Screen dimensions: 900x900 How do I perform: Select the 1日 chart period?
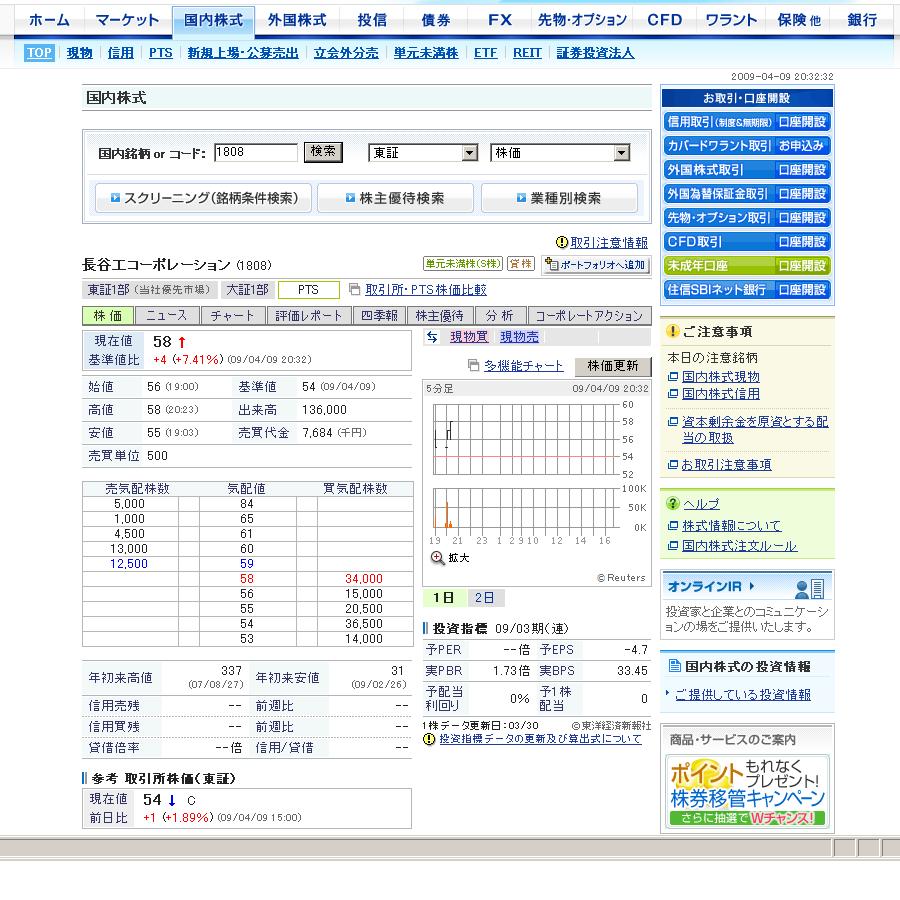(x=443, y=598)
